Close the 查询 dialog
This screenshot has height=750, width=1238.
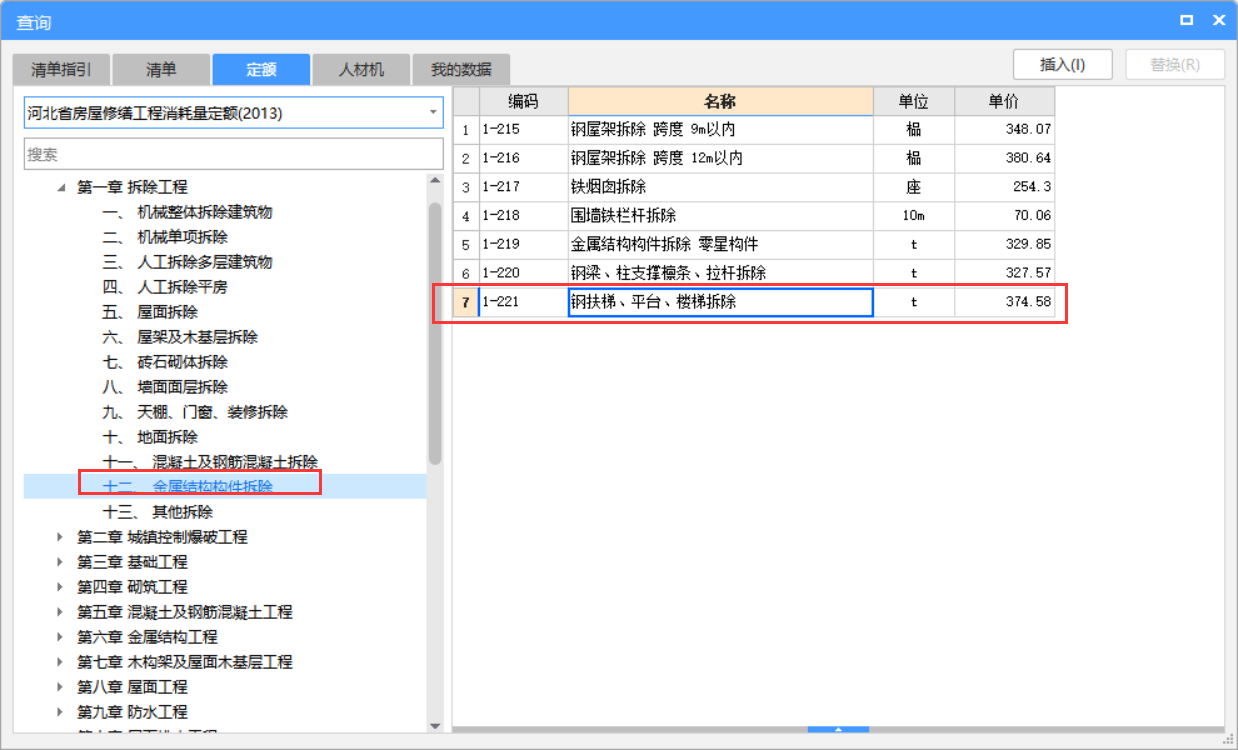pyautogui.click(x=1219, y=20)
